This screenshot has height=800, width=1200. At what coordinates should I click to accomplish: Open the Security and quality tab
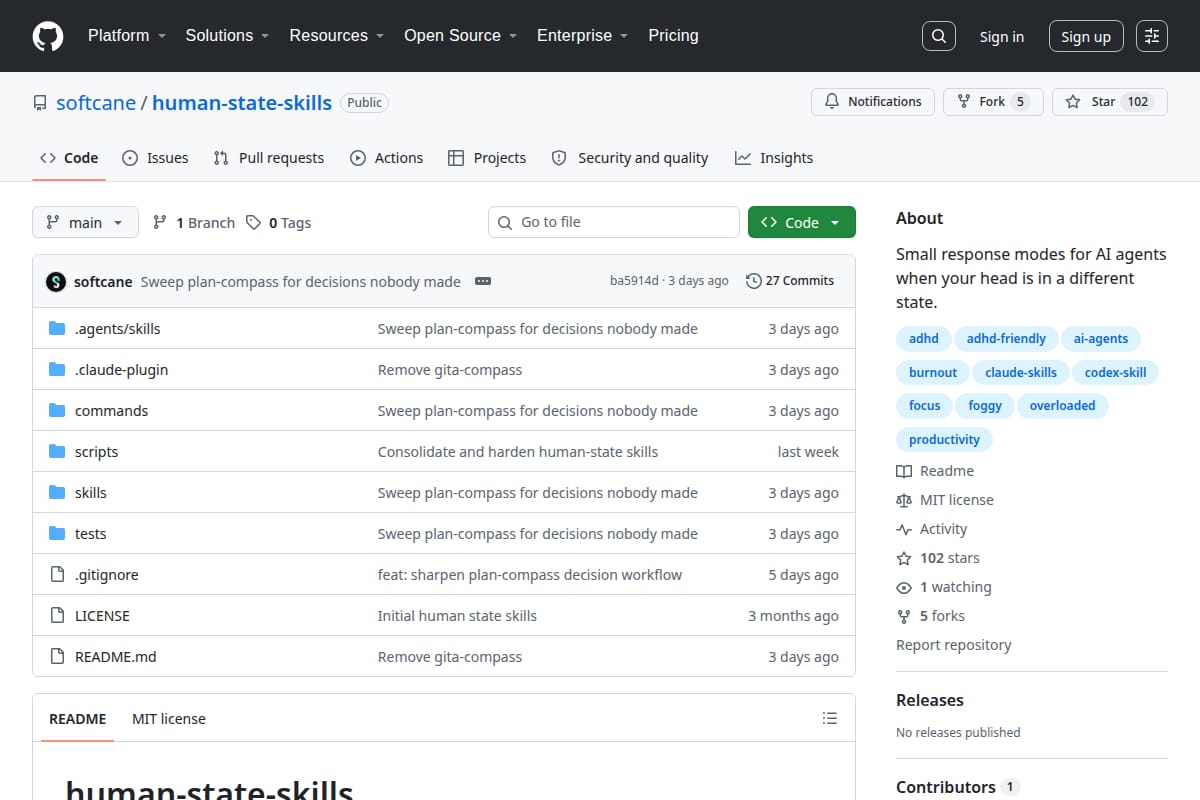[630, 158]
